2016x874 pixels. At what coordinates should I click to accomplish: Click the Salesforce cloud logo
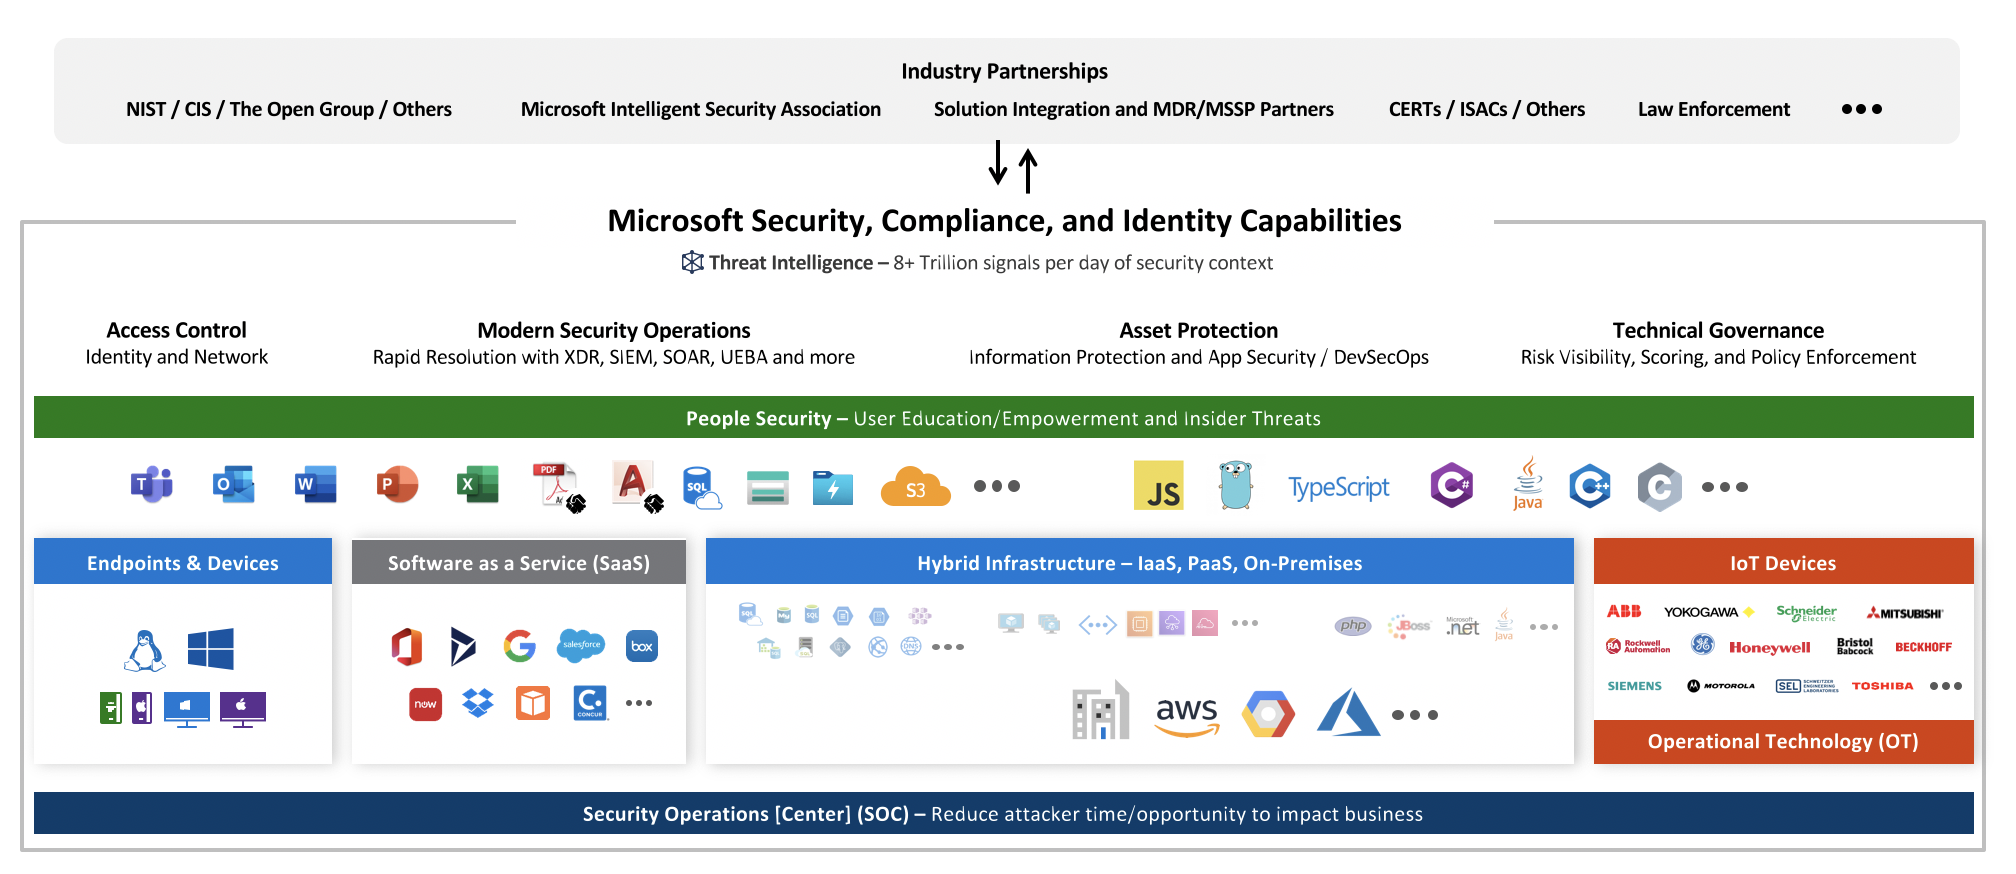(x=581, y=645)
